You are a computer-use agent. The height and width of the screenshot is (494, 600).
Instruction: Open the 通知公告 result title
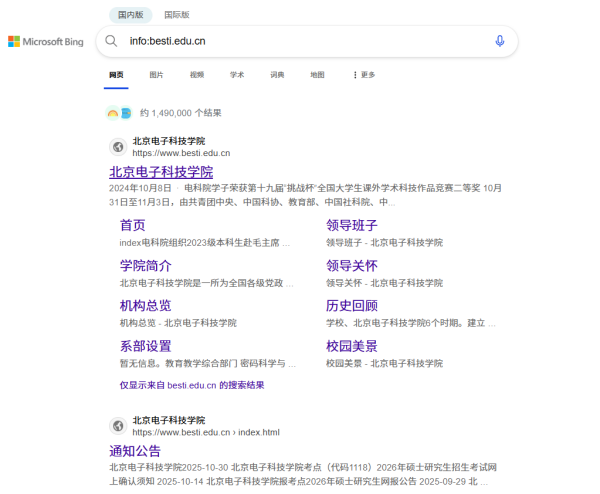click(x=135, y=451)
